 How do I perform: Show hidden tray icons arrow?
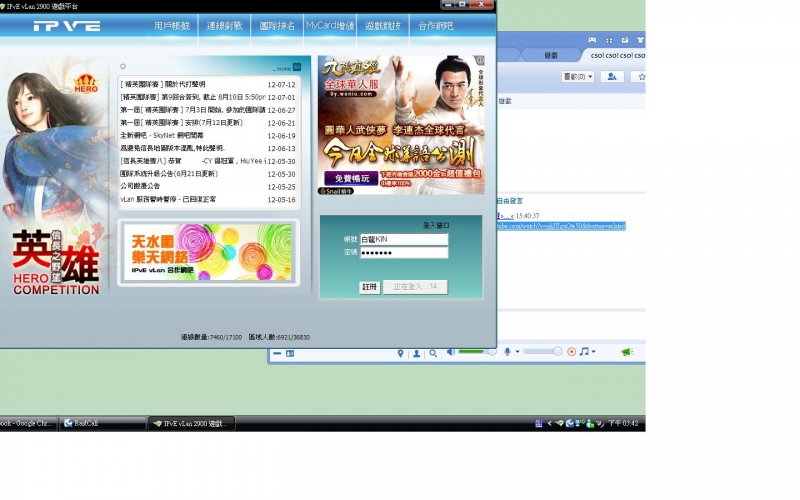549,423
